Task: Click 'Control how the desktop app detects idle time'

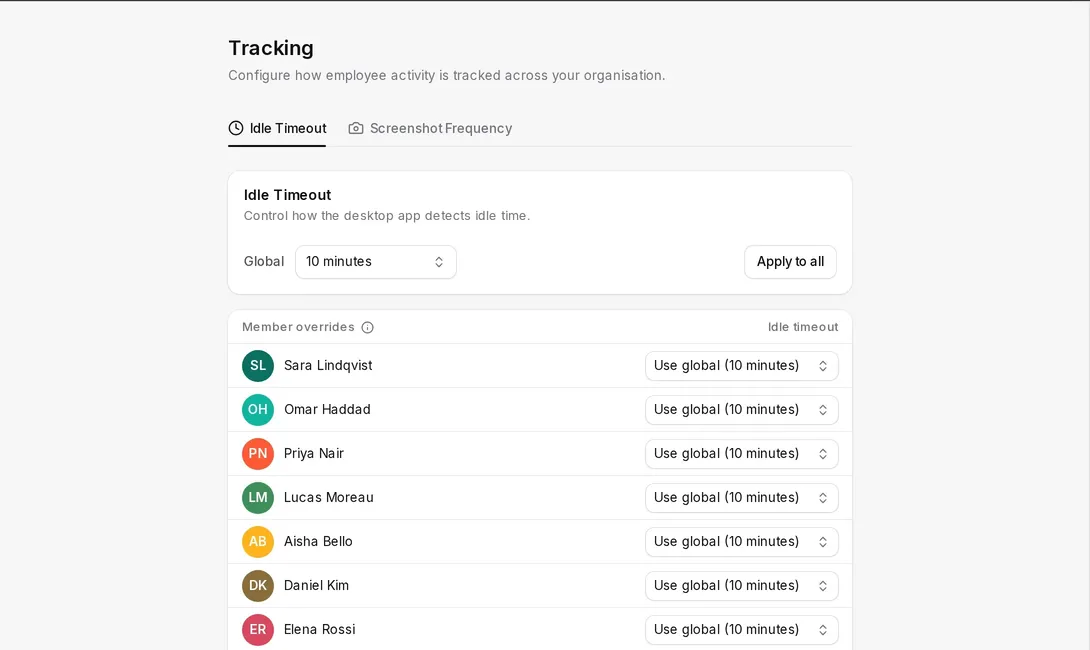Action: pos(387,216)
